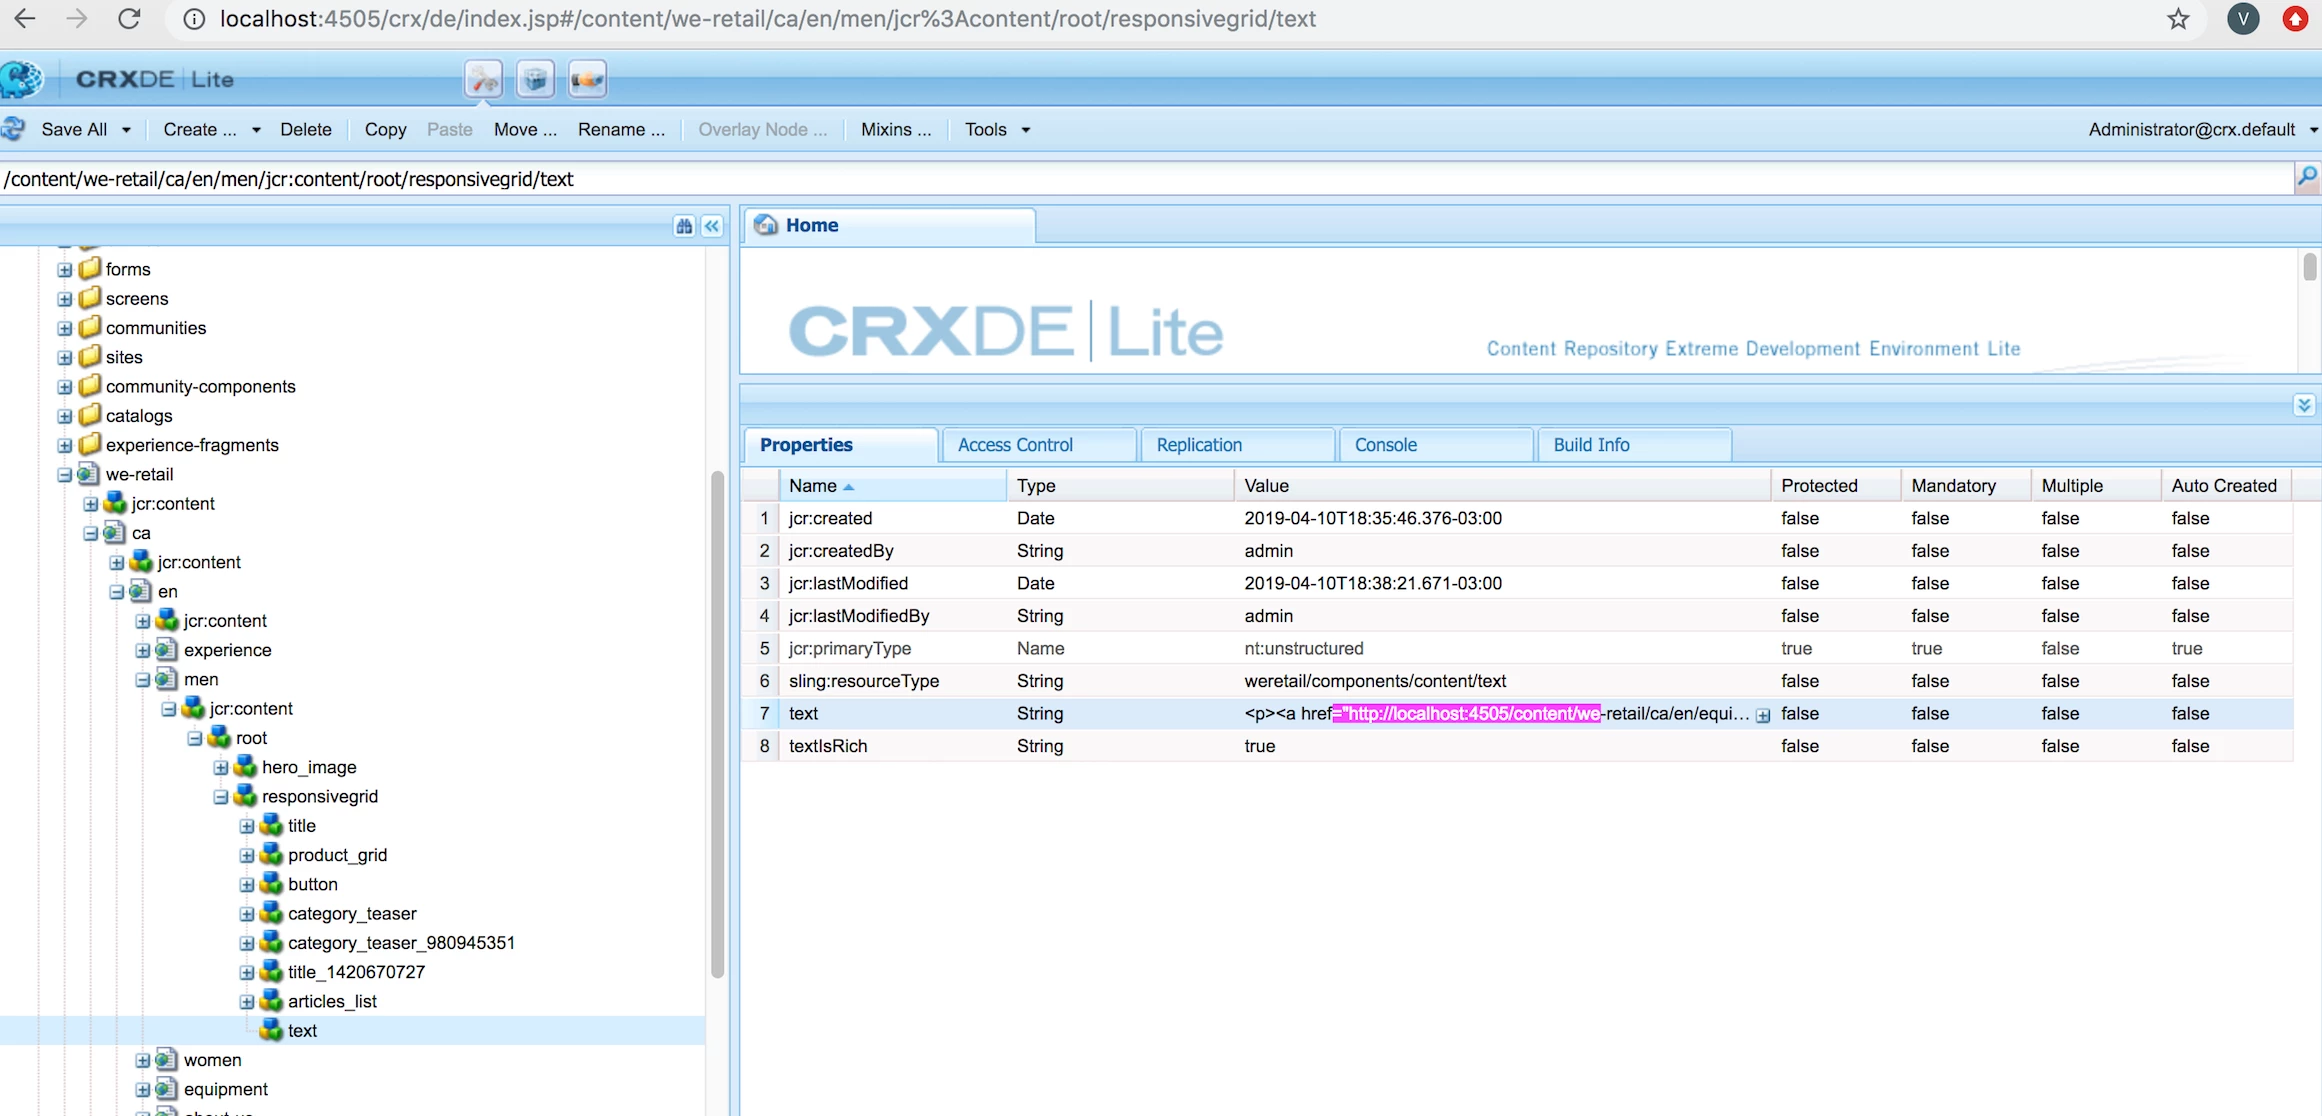Viewport: 2322px width, 1116px height.
Task: Expand the hero_image node
Action: (x=221, y=768)
